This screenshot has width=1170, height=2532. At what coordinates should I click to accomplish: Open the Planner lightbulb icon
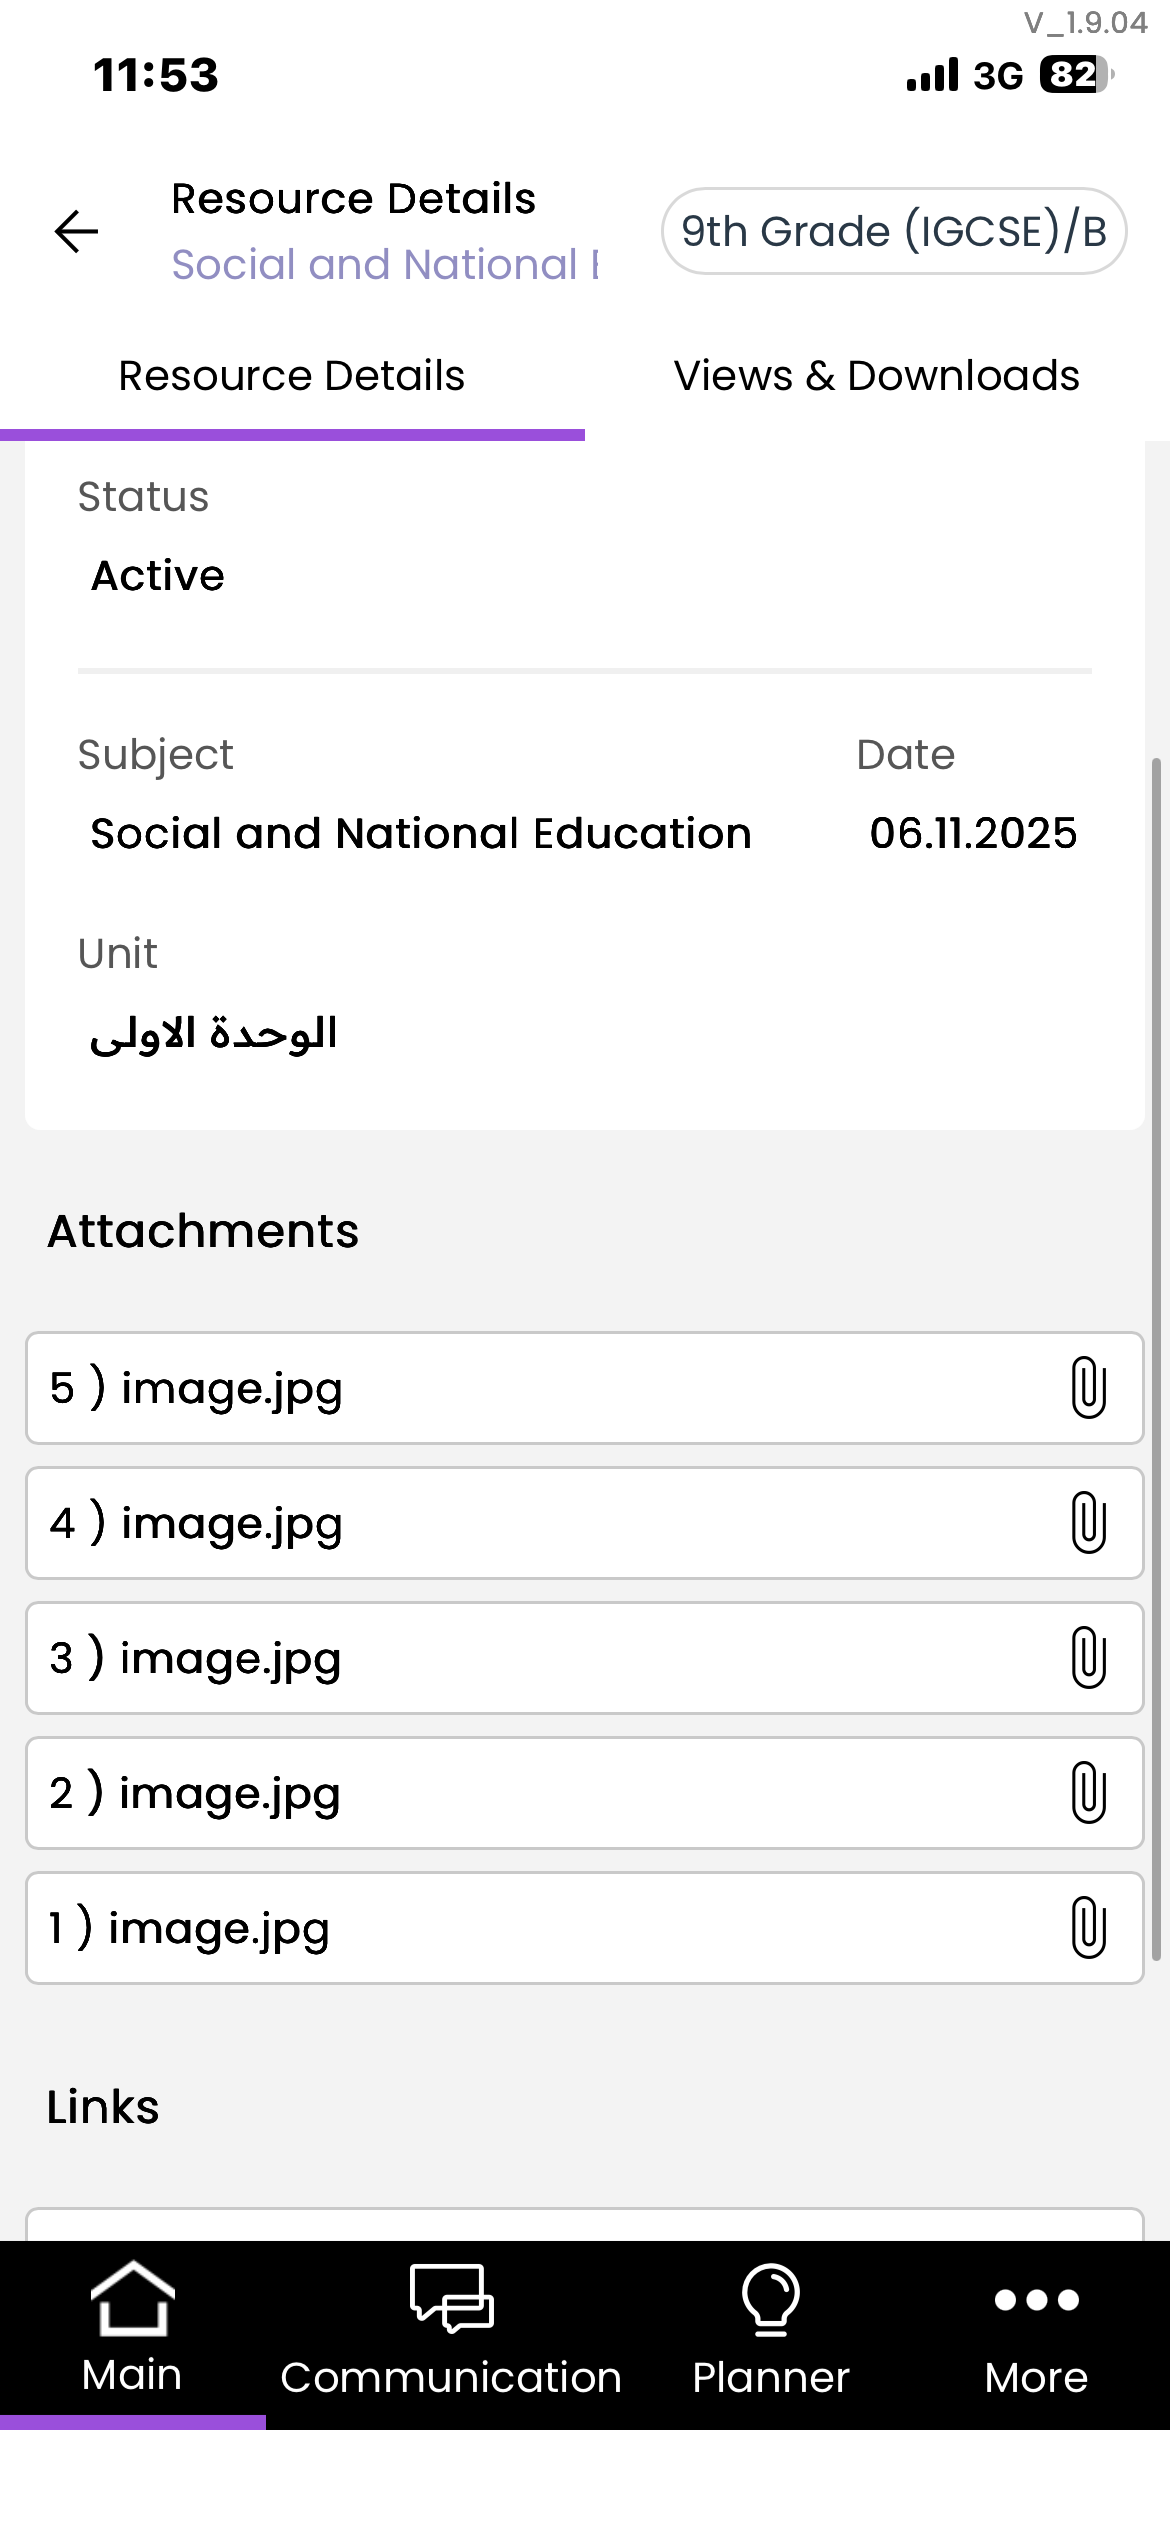[770, 2300]
